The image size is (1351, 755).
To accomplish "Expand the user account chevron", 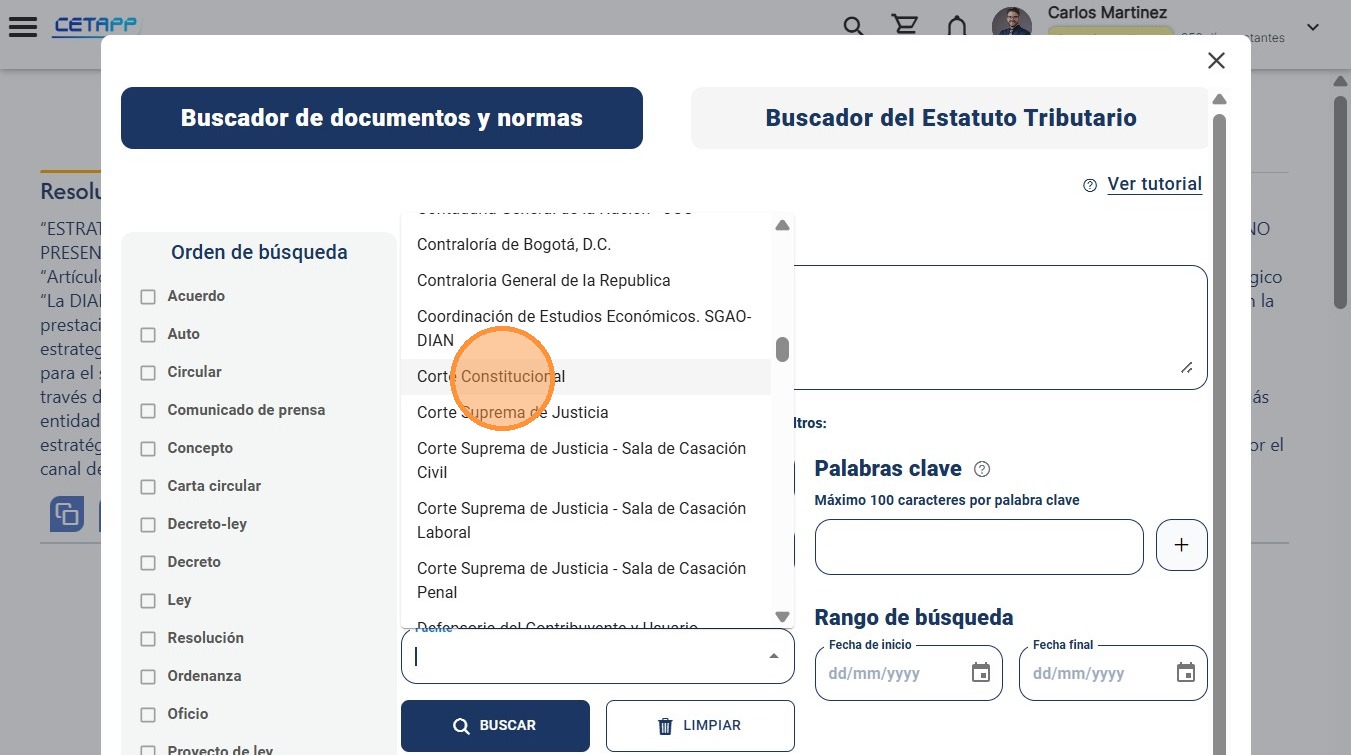I will pyautogui.click(x=1313, y=27).
